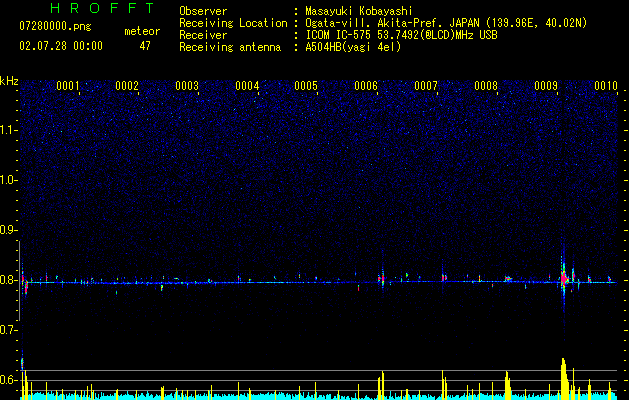The width and height of the screenshot is (629, 400).
Task: Click the Receiving antenna label
Action: pyautogui.click(x=230, y=47)
